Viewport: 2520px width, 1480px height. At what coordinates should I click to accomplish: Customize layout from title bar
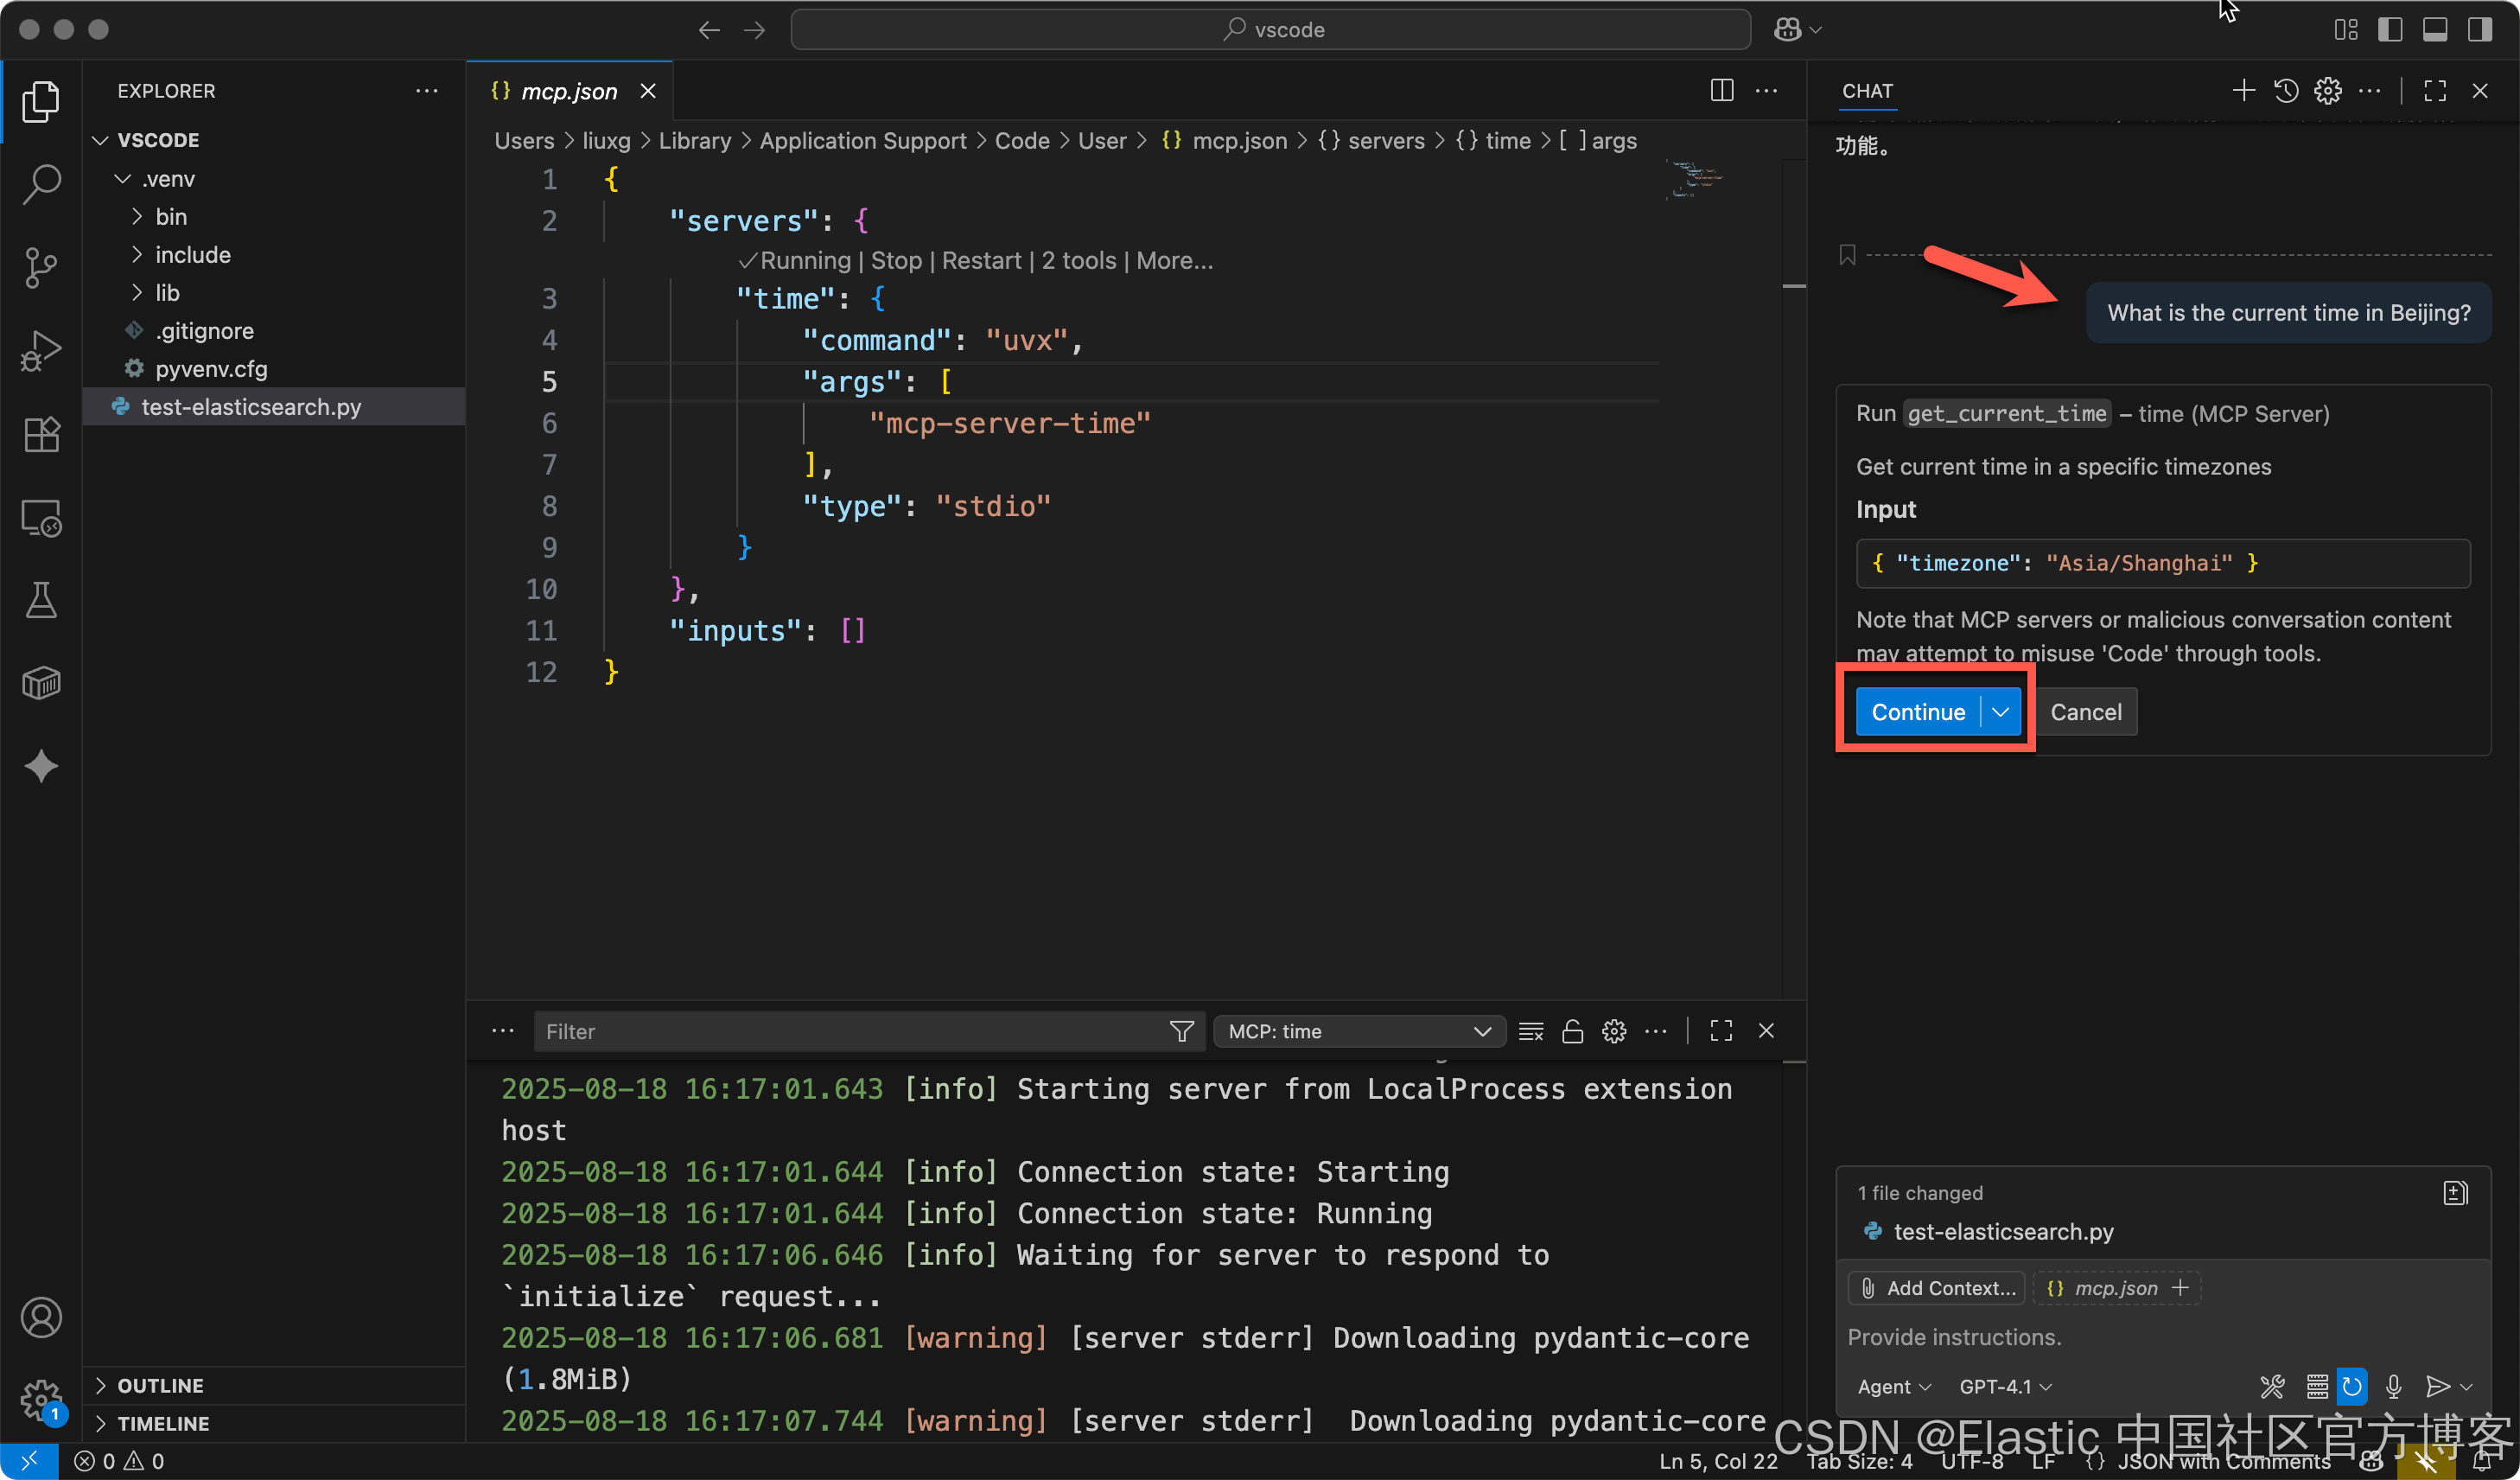(2346, 30)
